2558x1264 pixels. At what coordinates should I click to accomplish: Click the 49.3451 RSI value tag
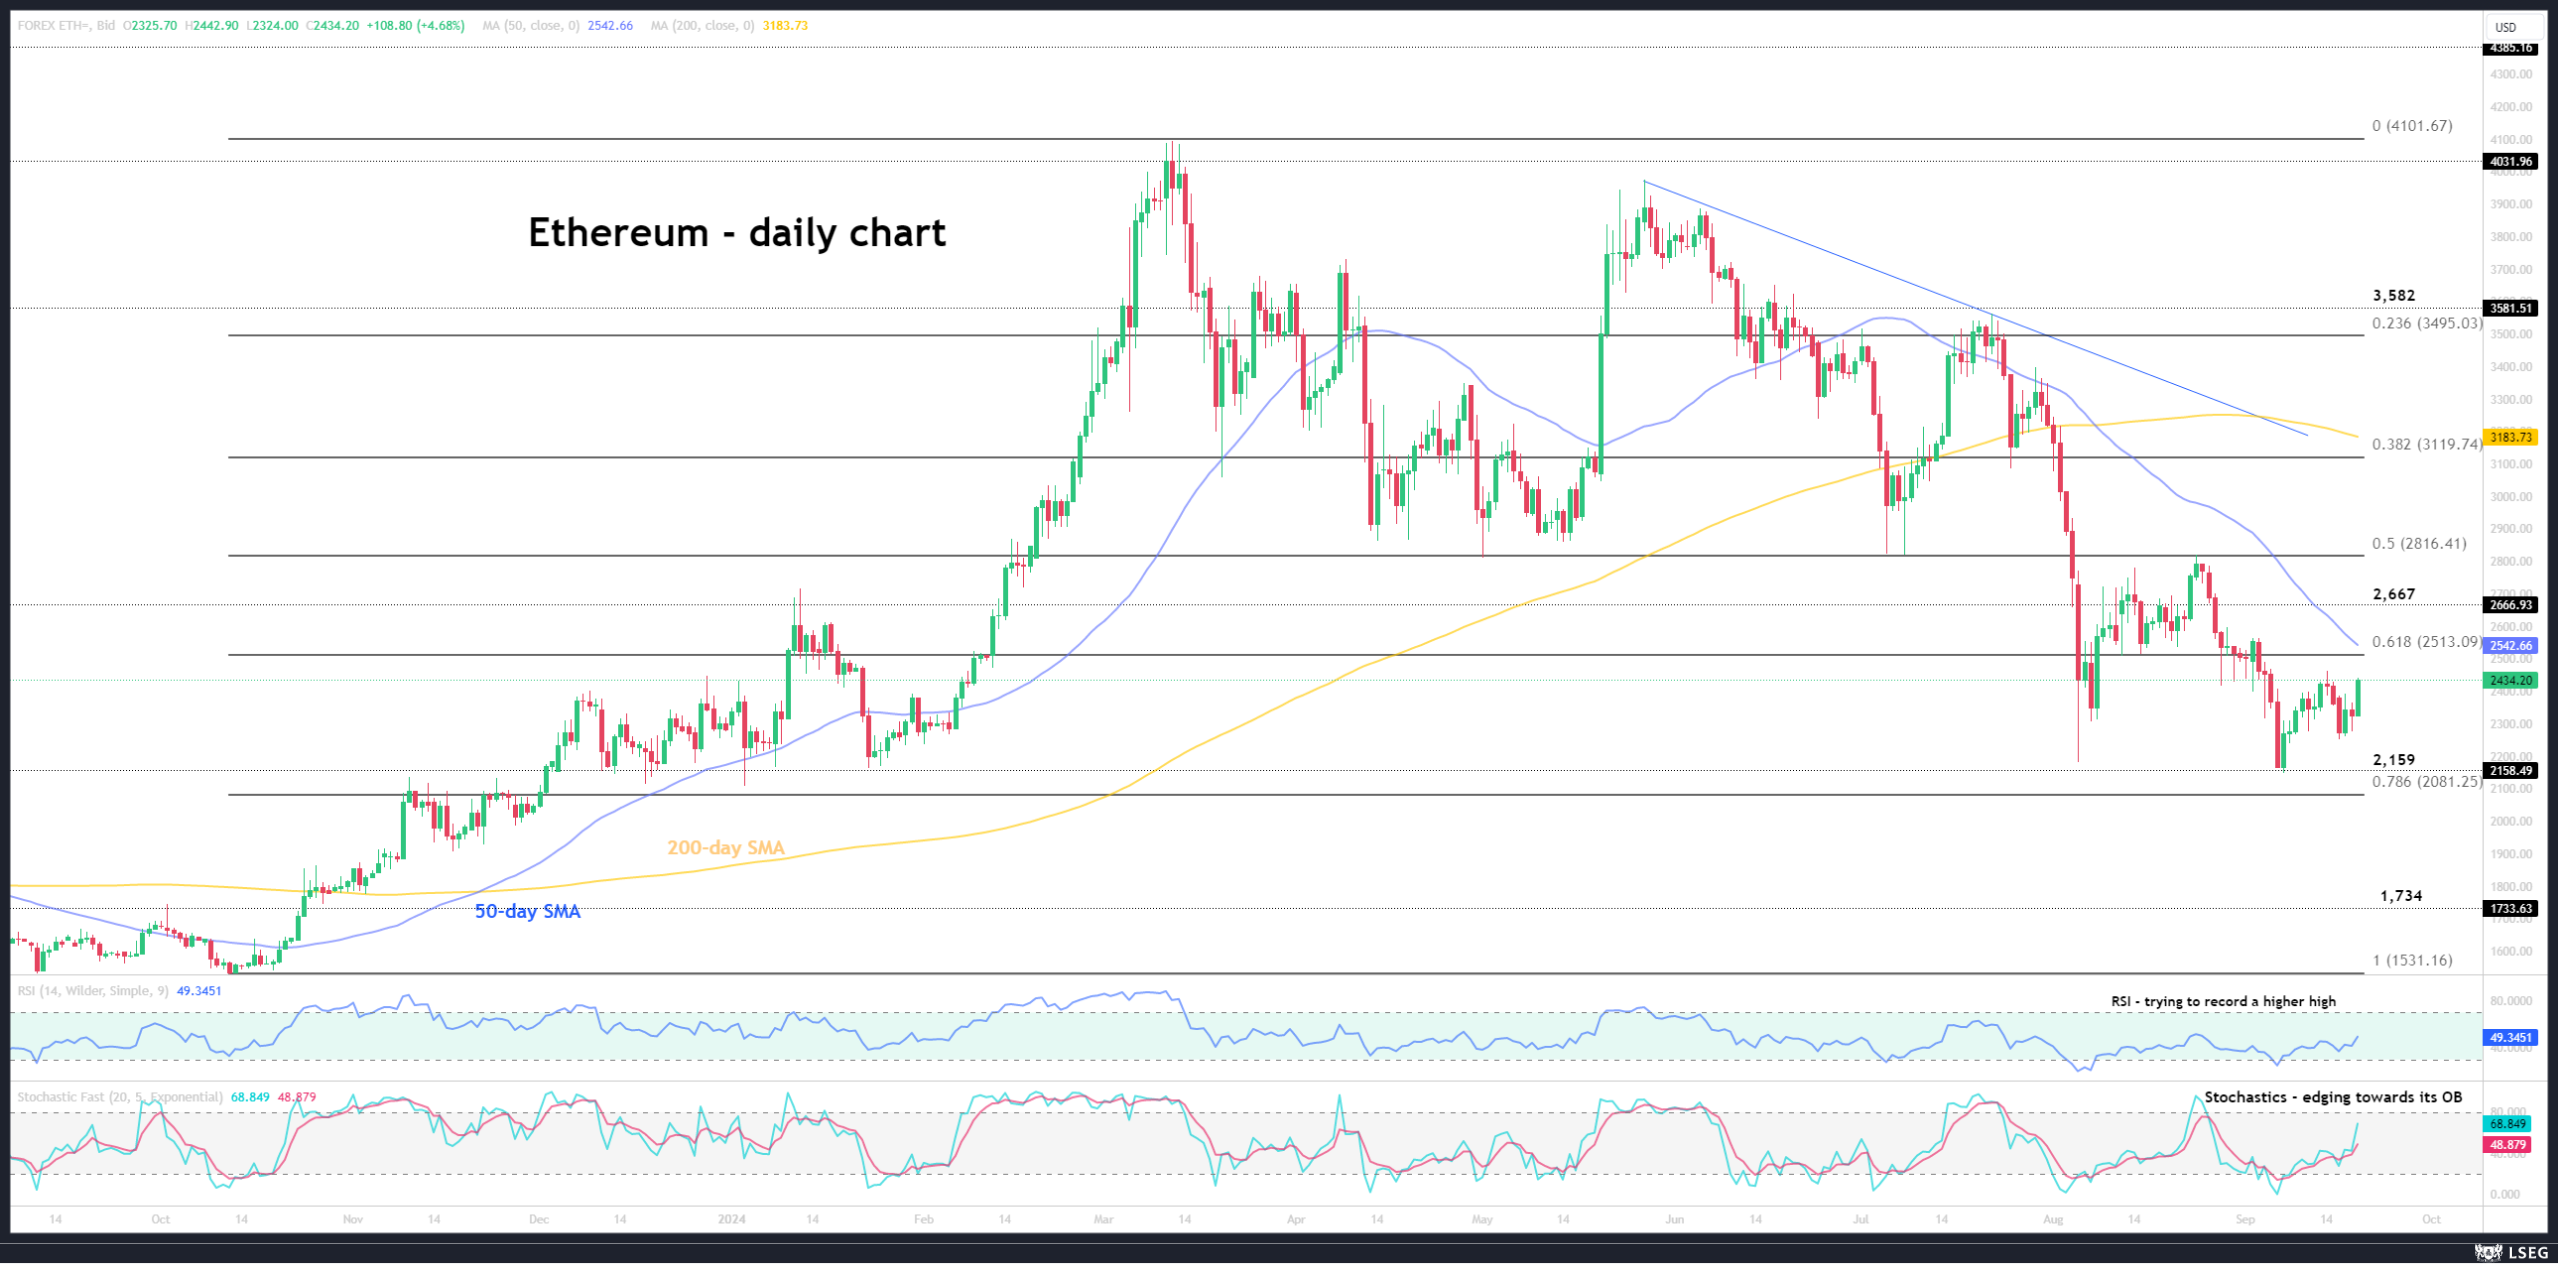2510,1038
